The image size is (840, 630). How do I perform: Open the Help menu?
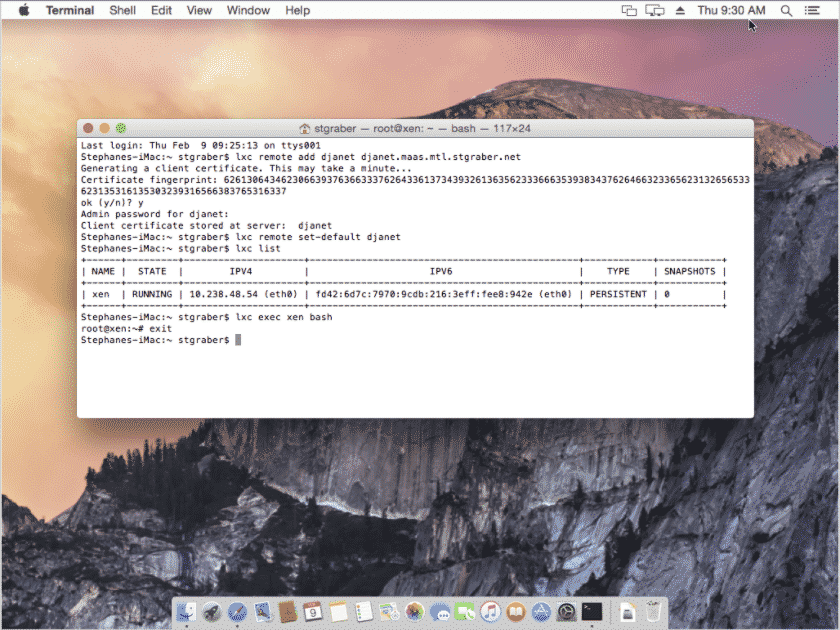(x=297, y=10)
